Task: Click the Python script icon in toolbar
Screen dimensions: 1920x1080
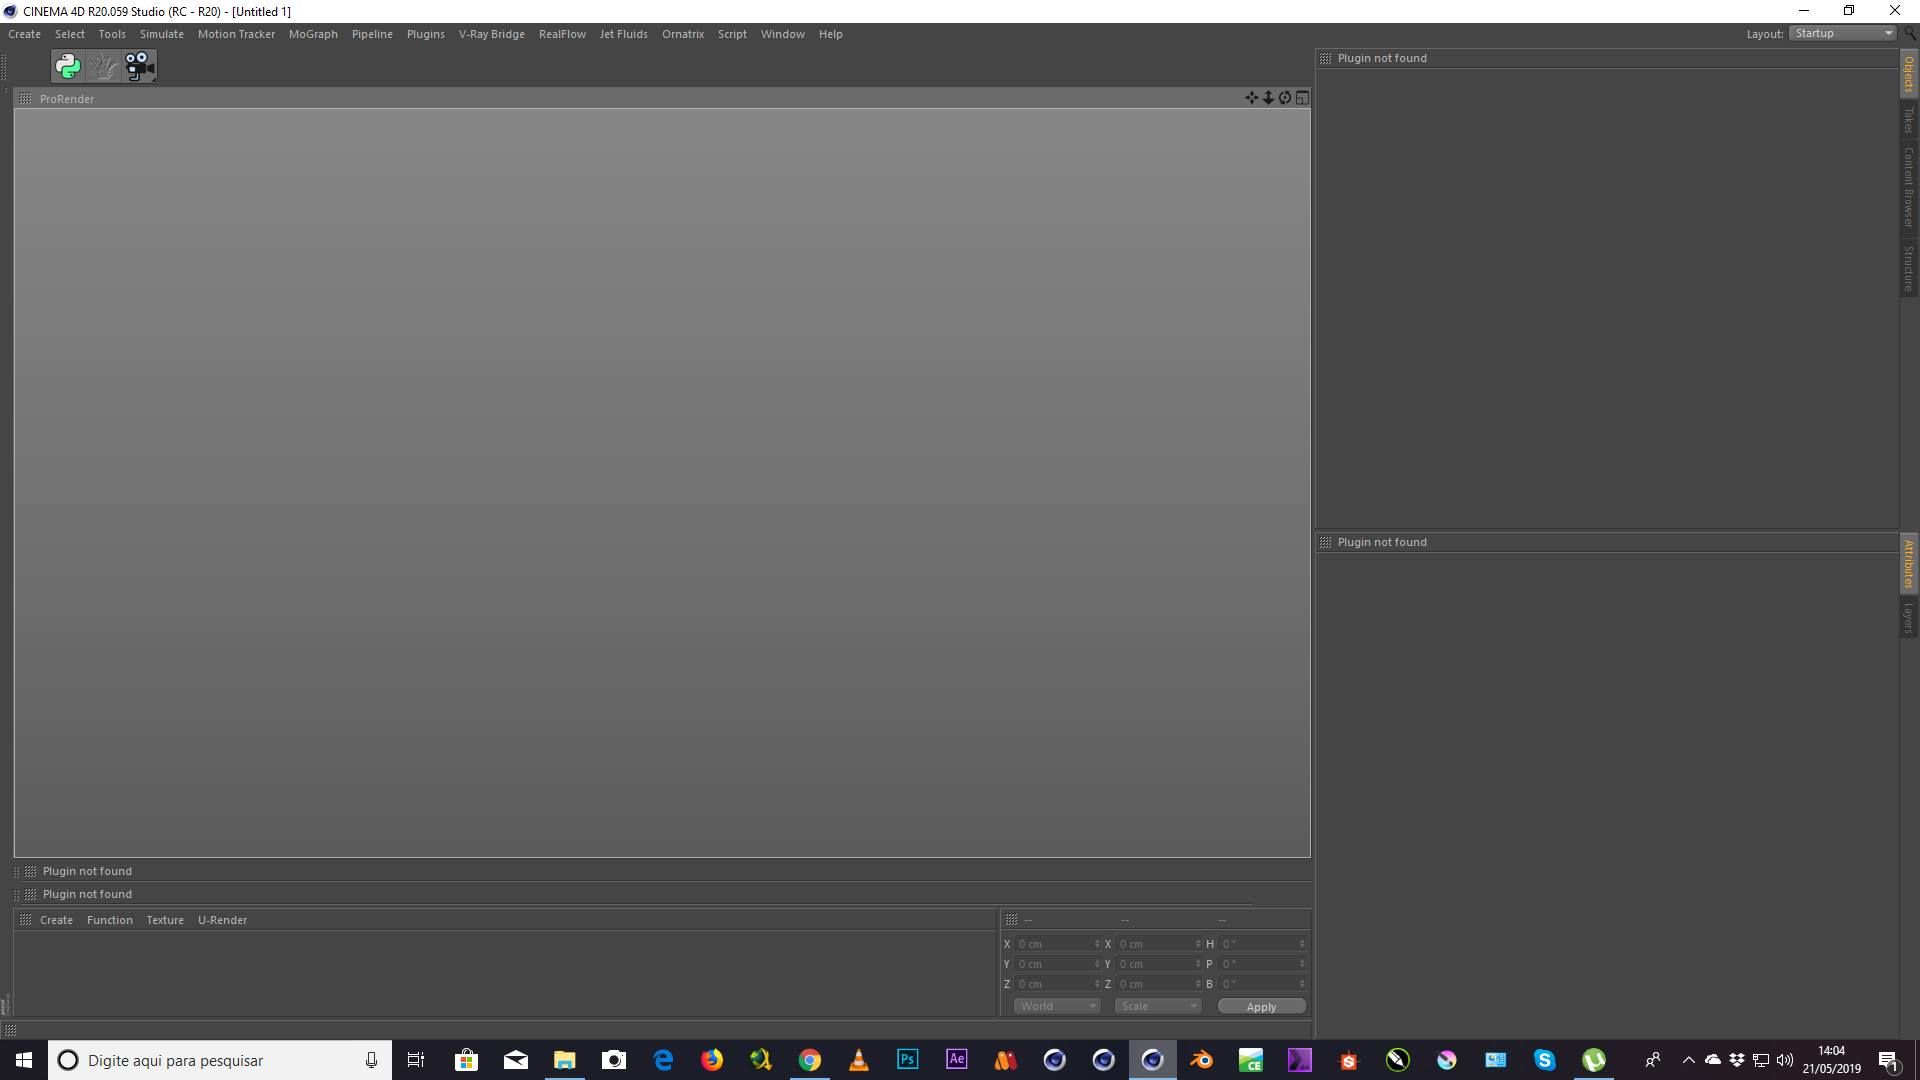Action: [x=67, y=67]
